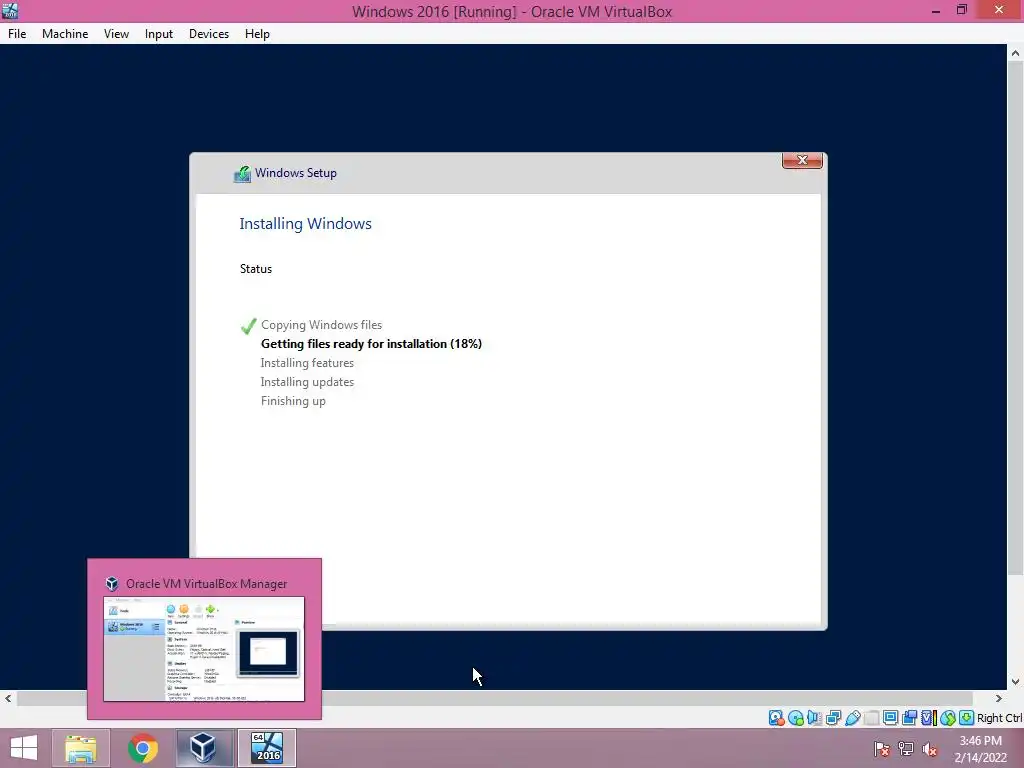
Task: Click the muted speaker tray icon
Action: pyautogui.click(x=930, y=749)
